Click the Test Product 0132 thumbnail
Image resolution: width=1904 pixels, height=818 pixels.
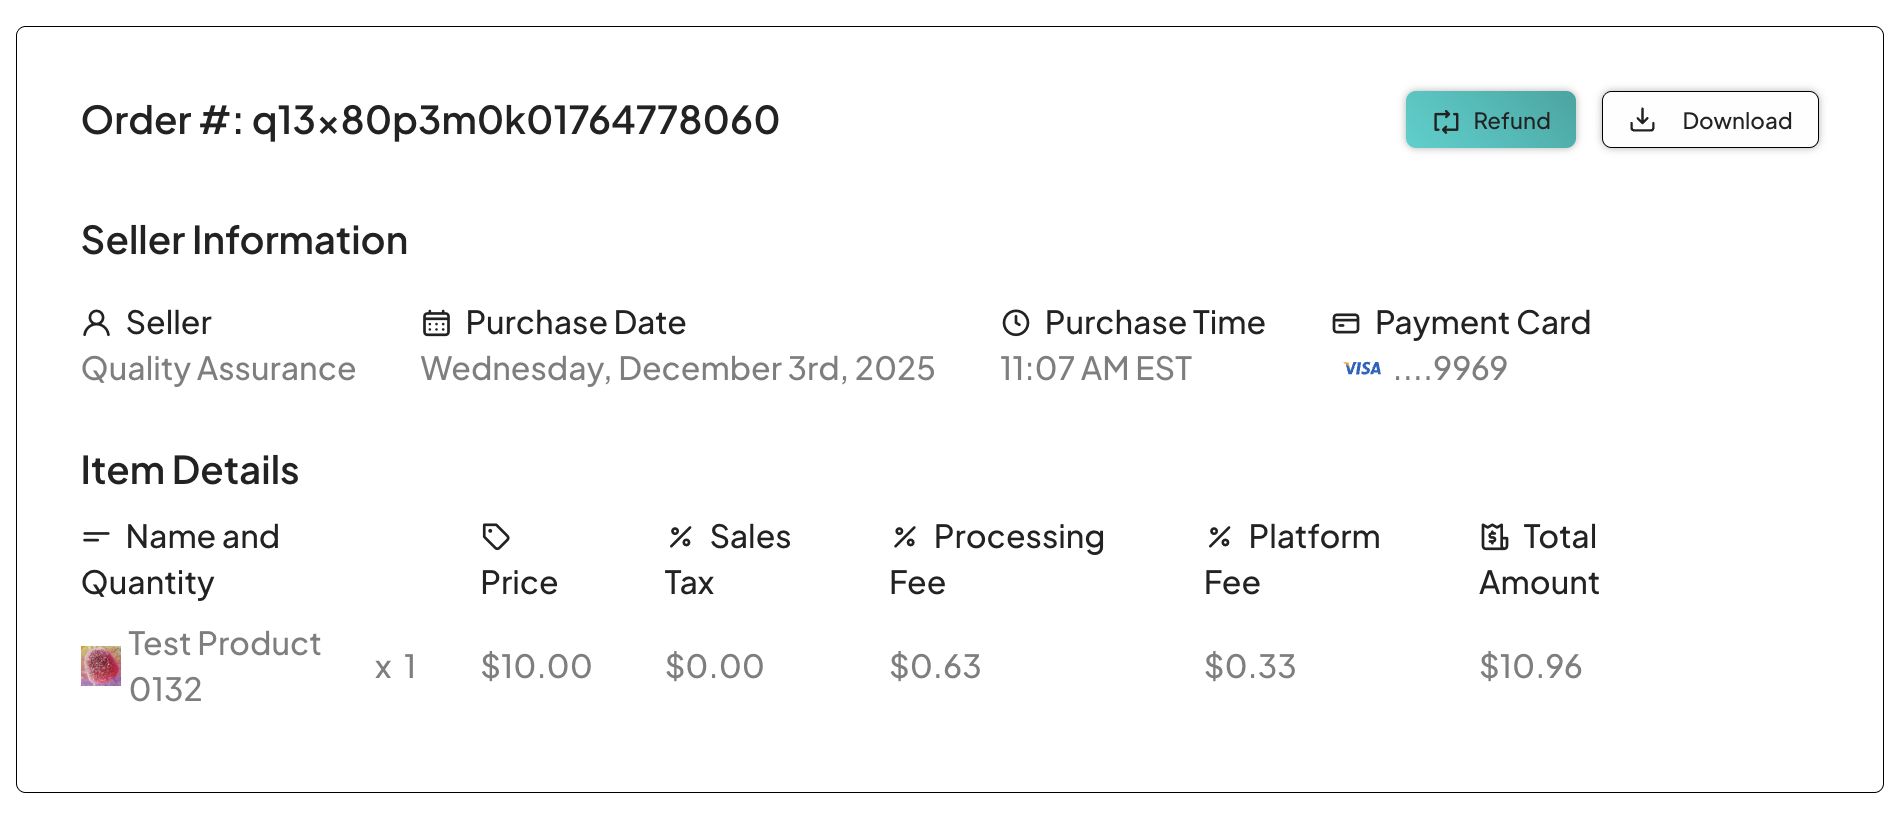click(101, 666)
